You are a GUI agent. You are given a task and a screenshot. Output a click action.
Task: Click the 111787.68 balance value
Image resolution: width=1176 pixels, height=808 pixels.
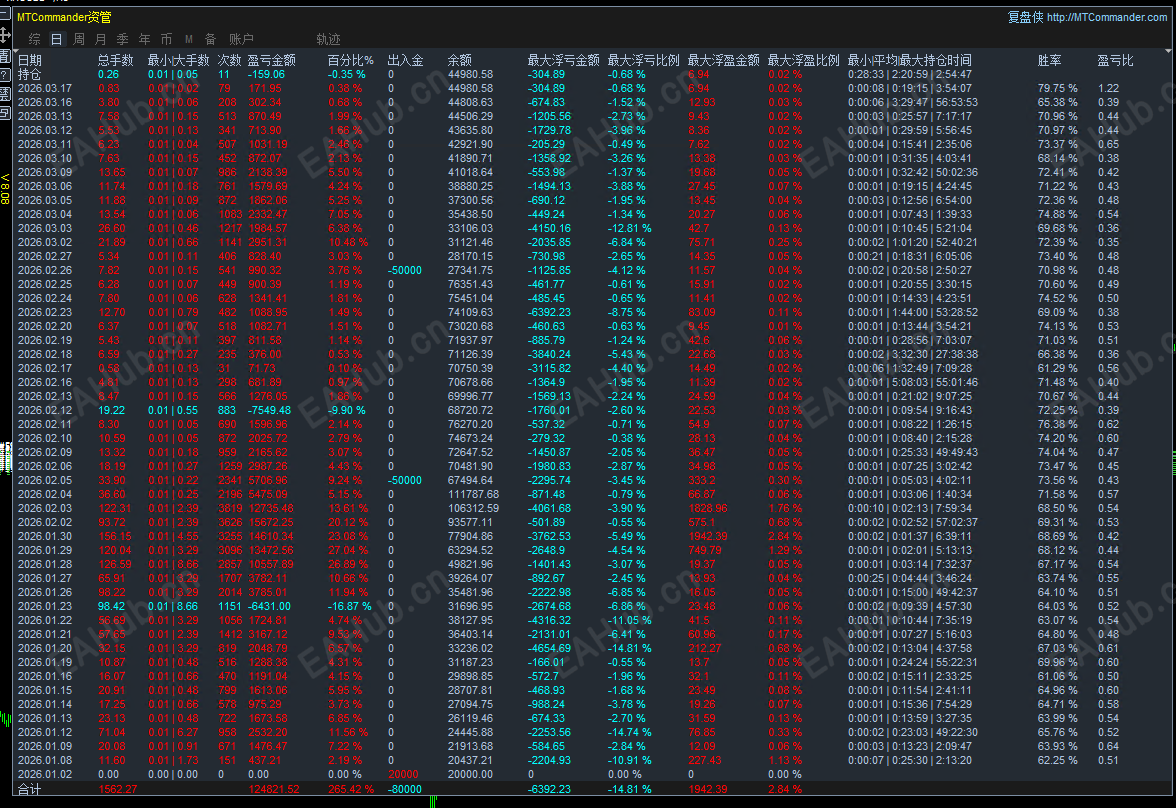point(473,494)
